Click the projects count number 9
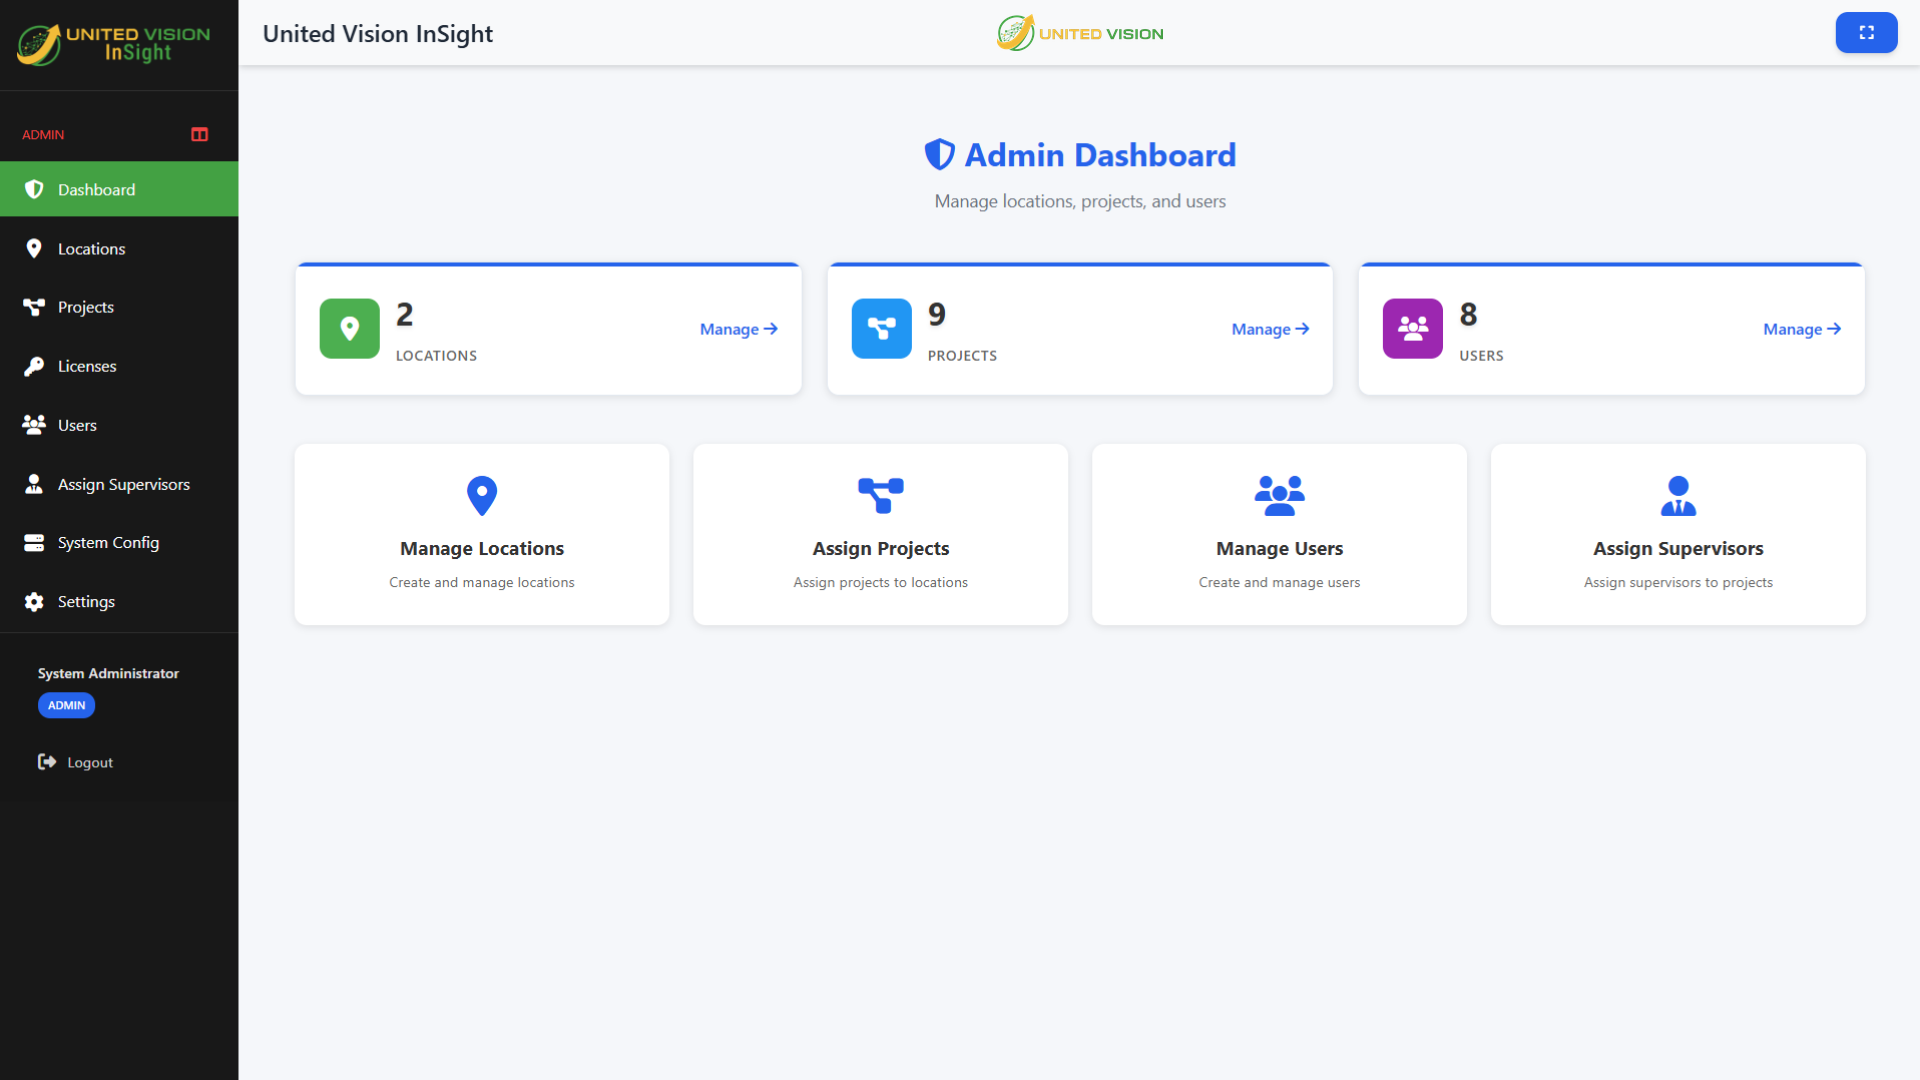This screenshot has height=1080, width=1920. click(x=937, y=314)
